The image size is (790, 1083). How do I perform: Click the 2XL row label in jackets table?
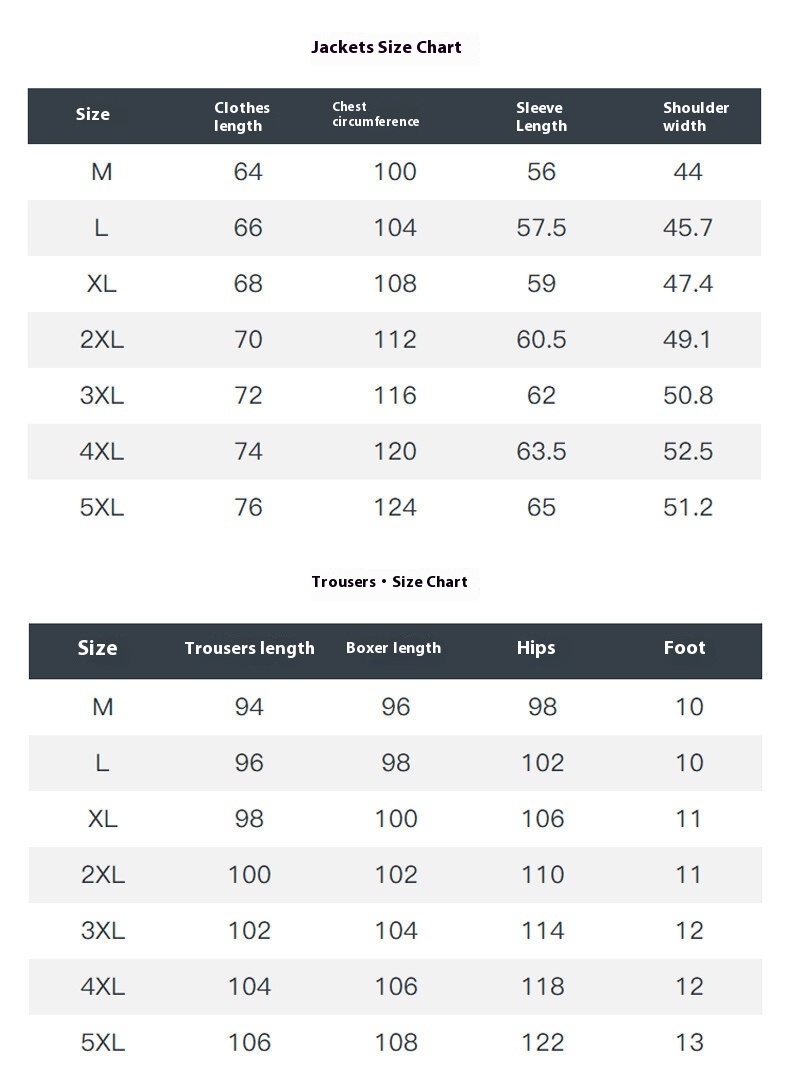[102, 340]
